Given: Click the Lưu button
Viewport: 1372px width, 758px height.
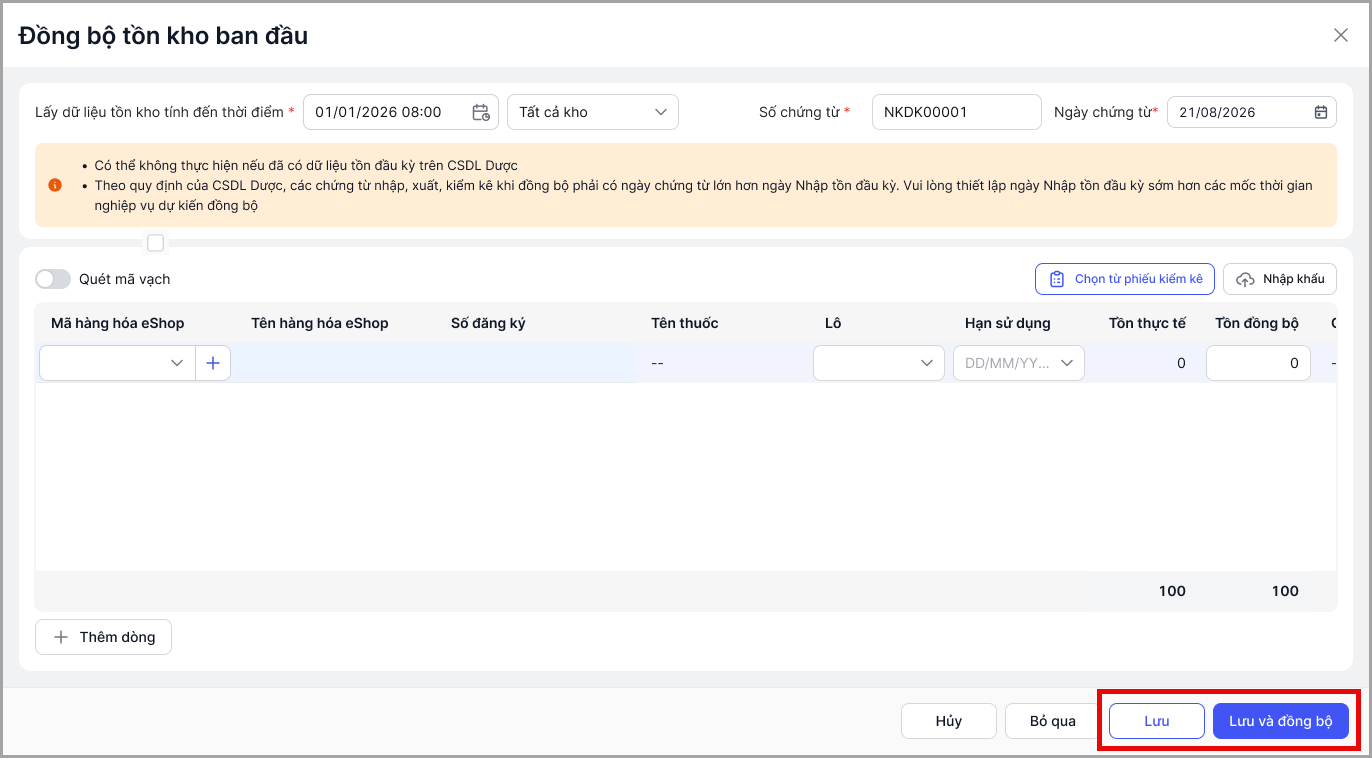Looking at the screenshot, I should click(1157, 721).
